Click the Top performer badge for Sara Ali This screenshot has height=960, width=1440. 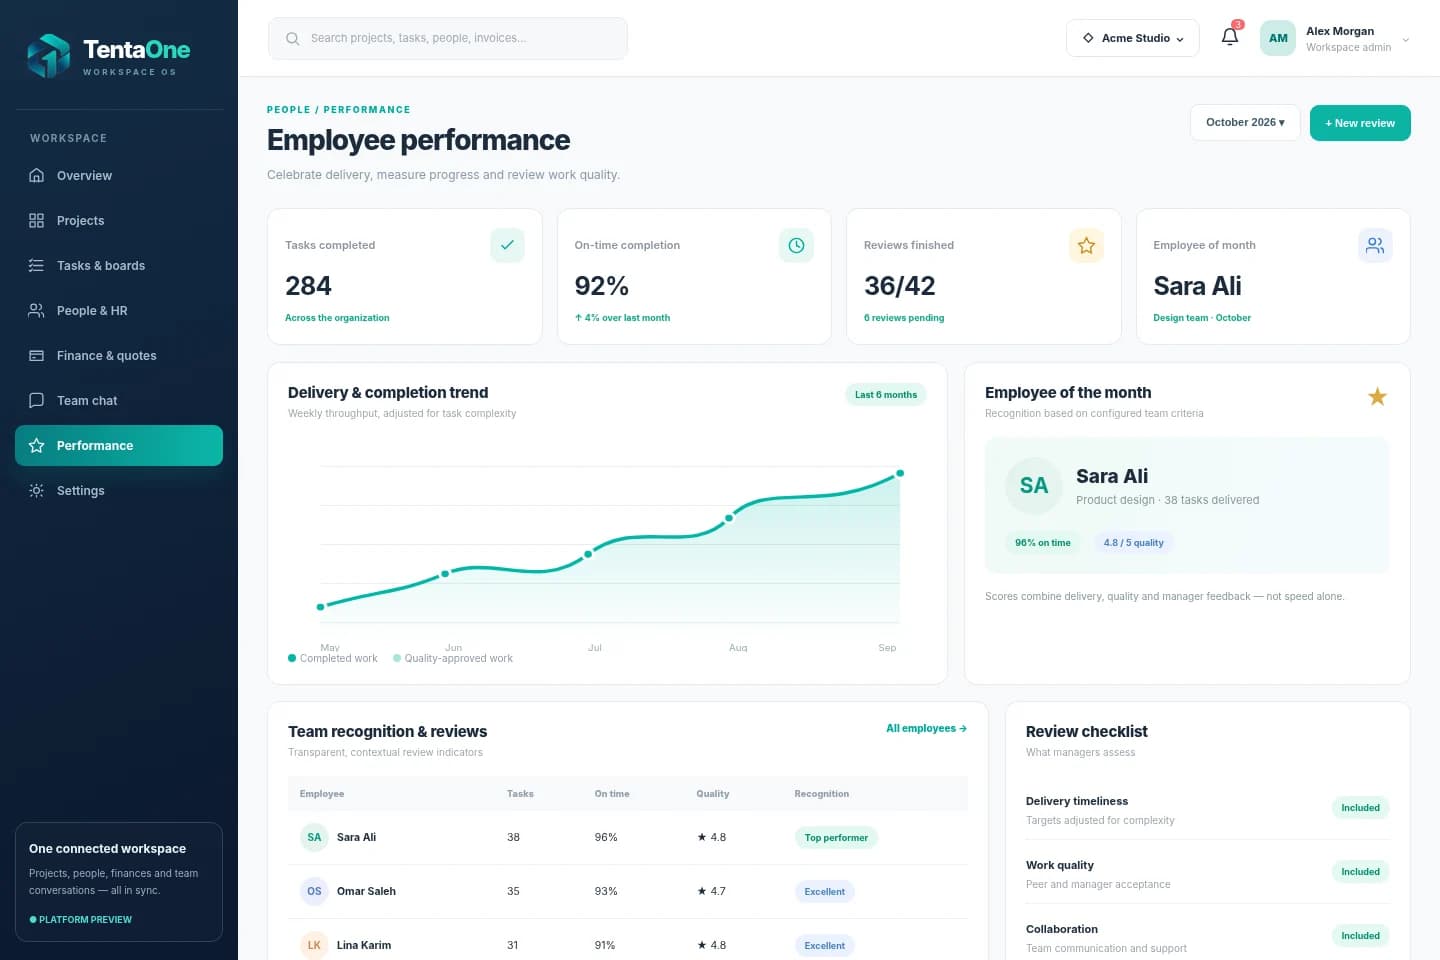click(x=836, y=838)
